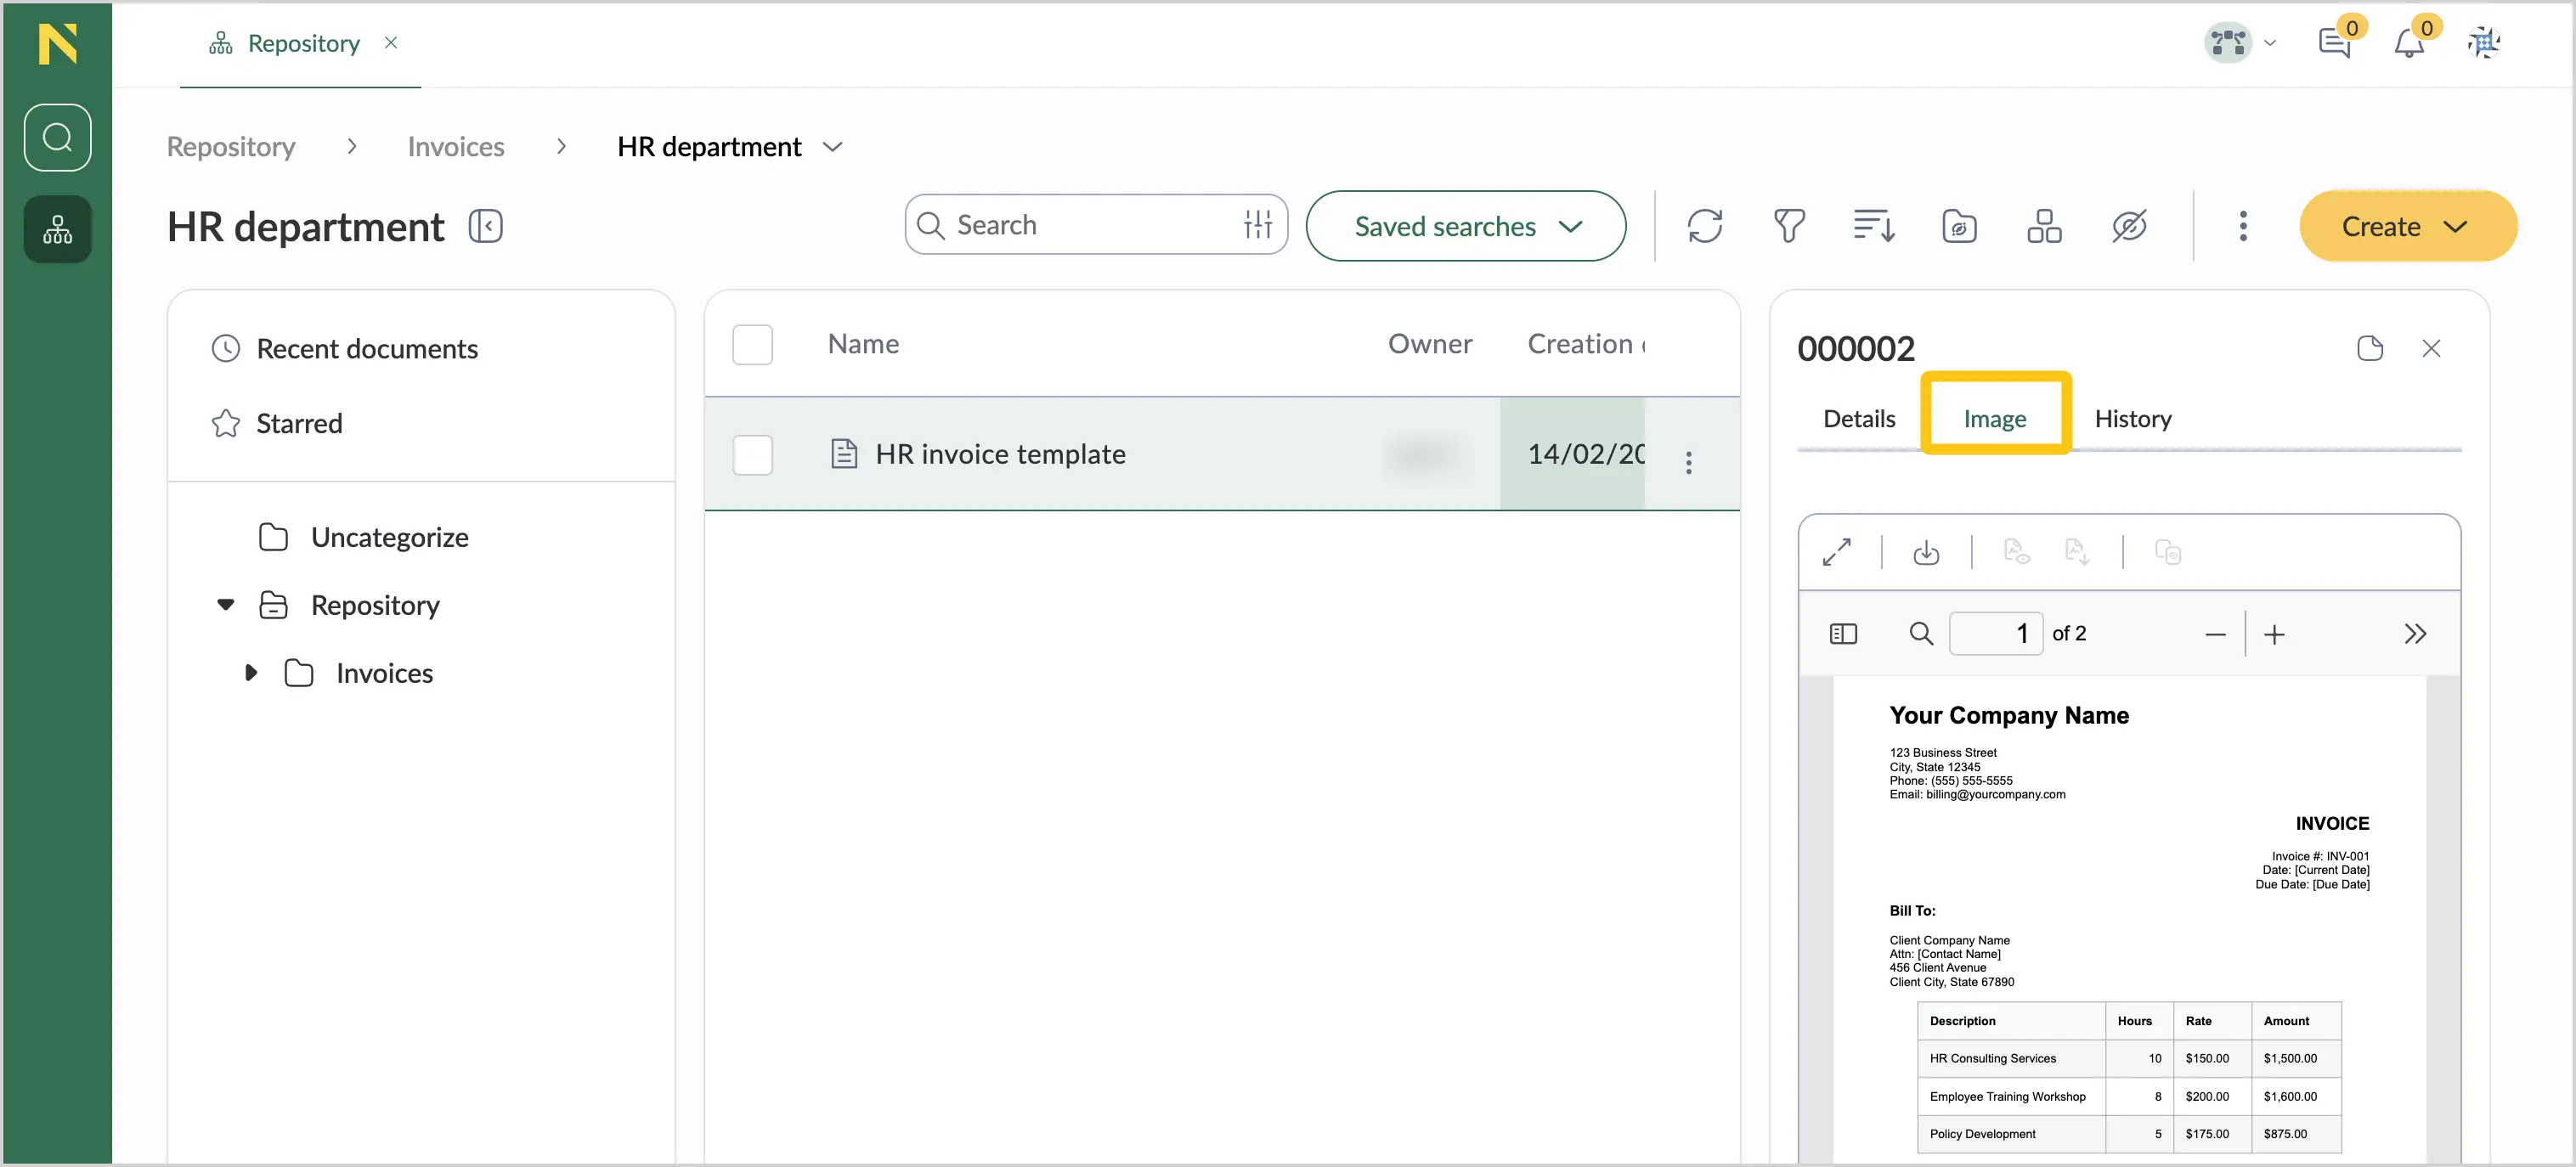Viewport: 2576px width, 1167px height.
Task: Click the greyed signature document icon
Action: 2016,552
